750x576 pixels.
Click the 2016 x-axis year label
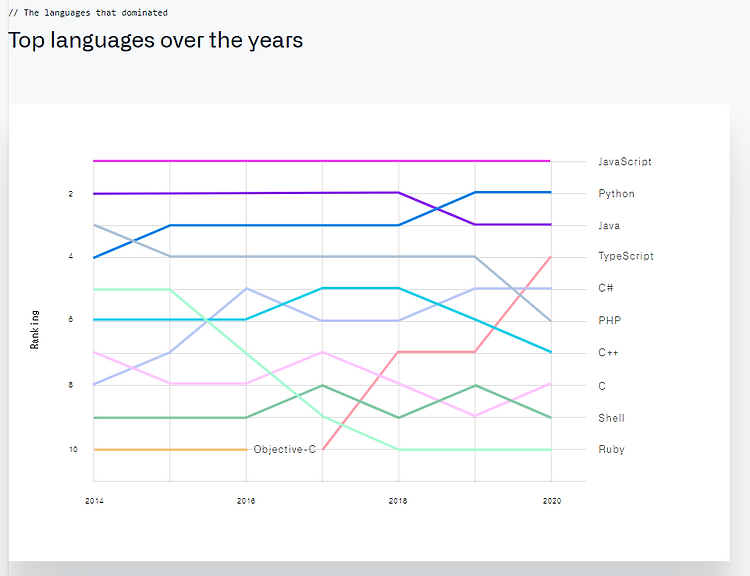[x=246, y=501]
